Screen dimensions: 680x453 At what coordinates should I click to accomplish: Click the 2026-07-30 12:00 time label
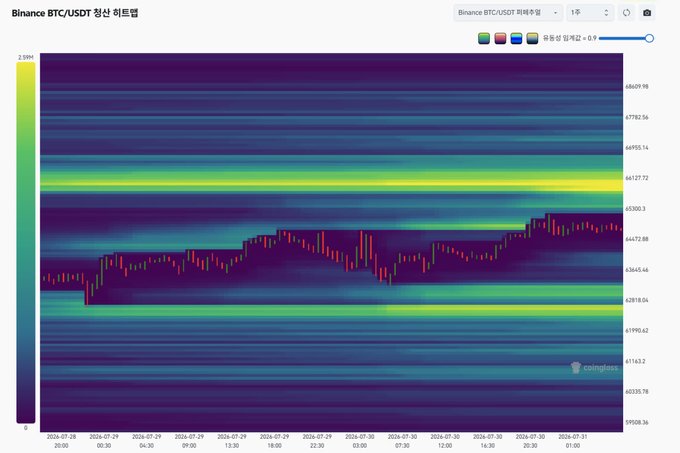point(445,441)
